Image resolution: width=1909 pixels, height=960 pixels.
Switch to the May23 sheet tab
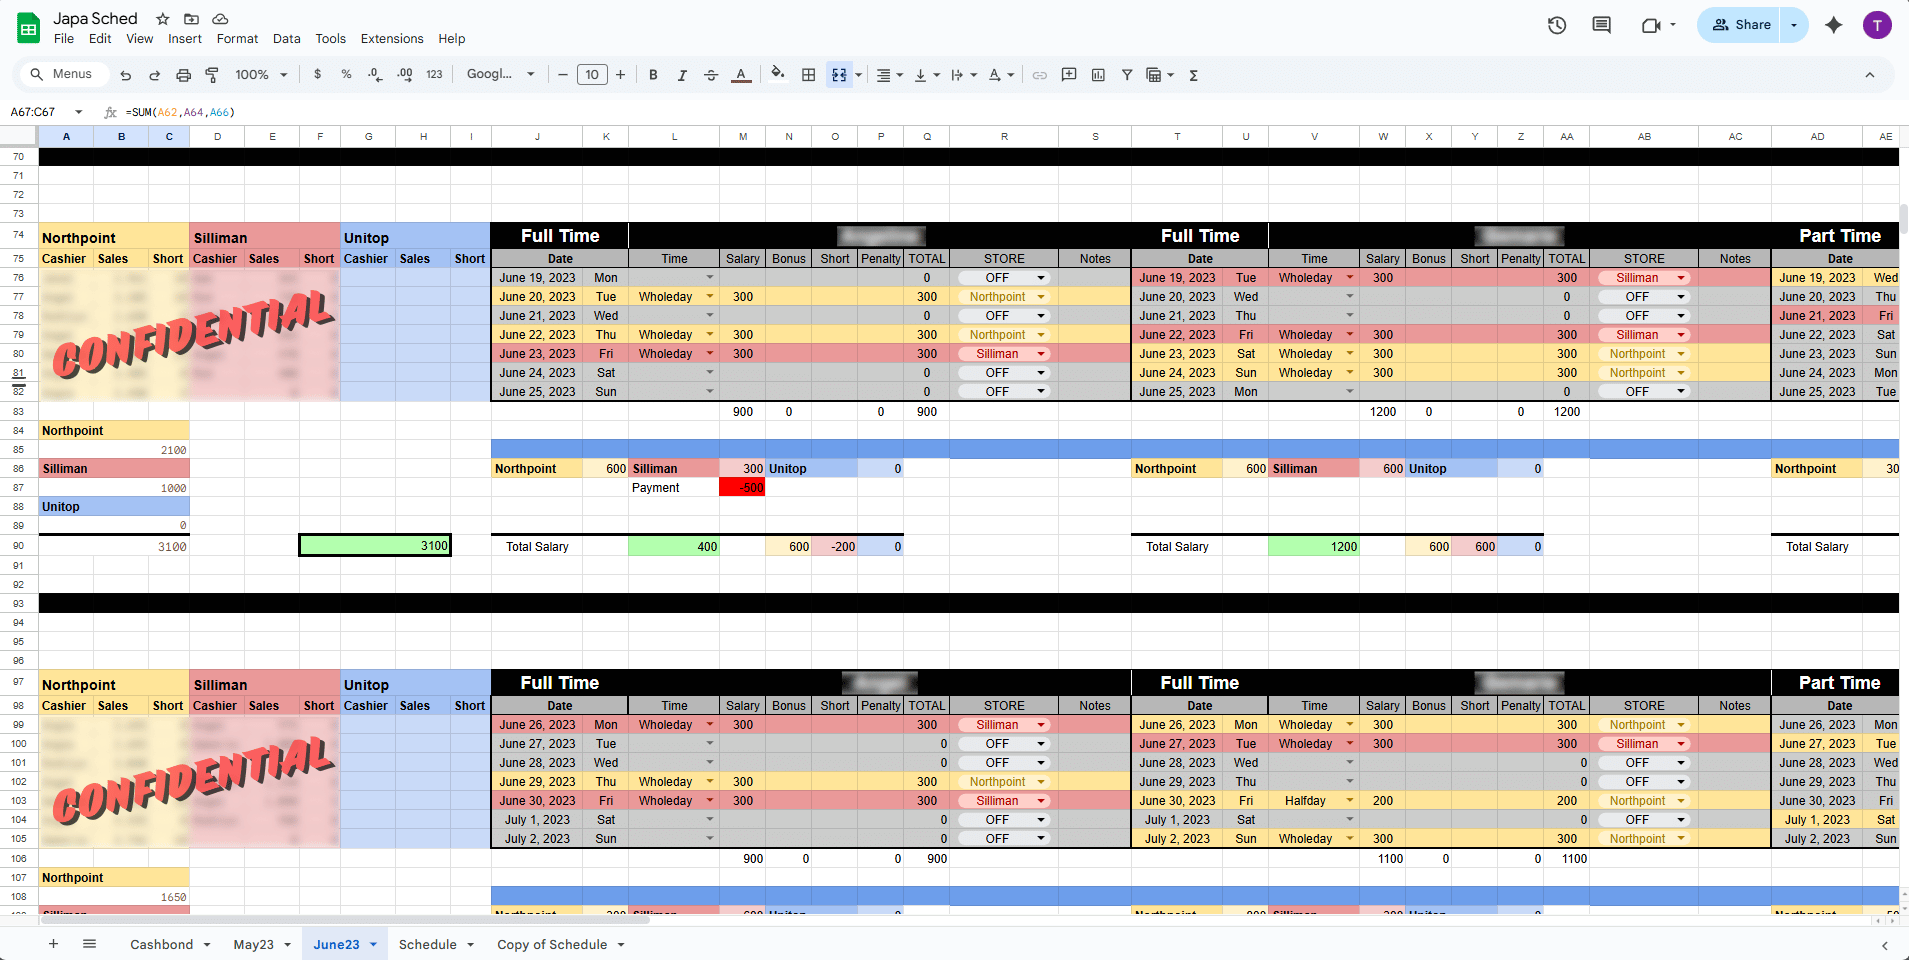253,945
